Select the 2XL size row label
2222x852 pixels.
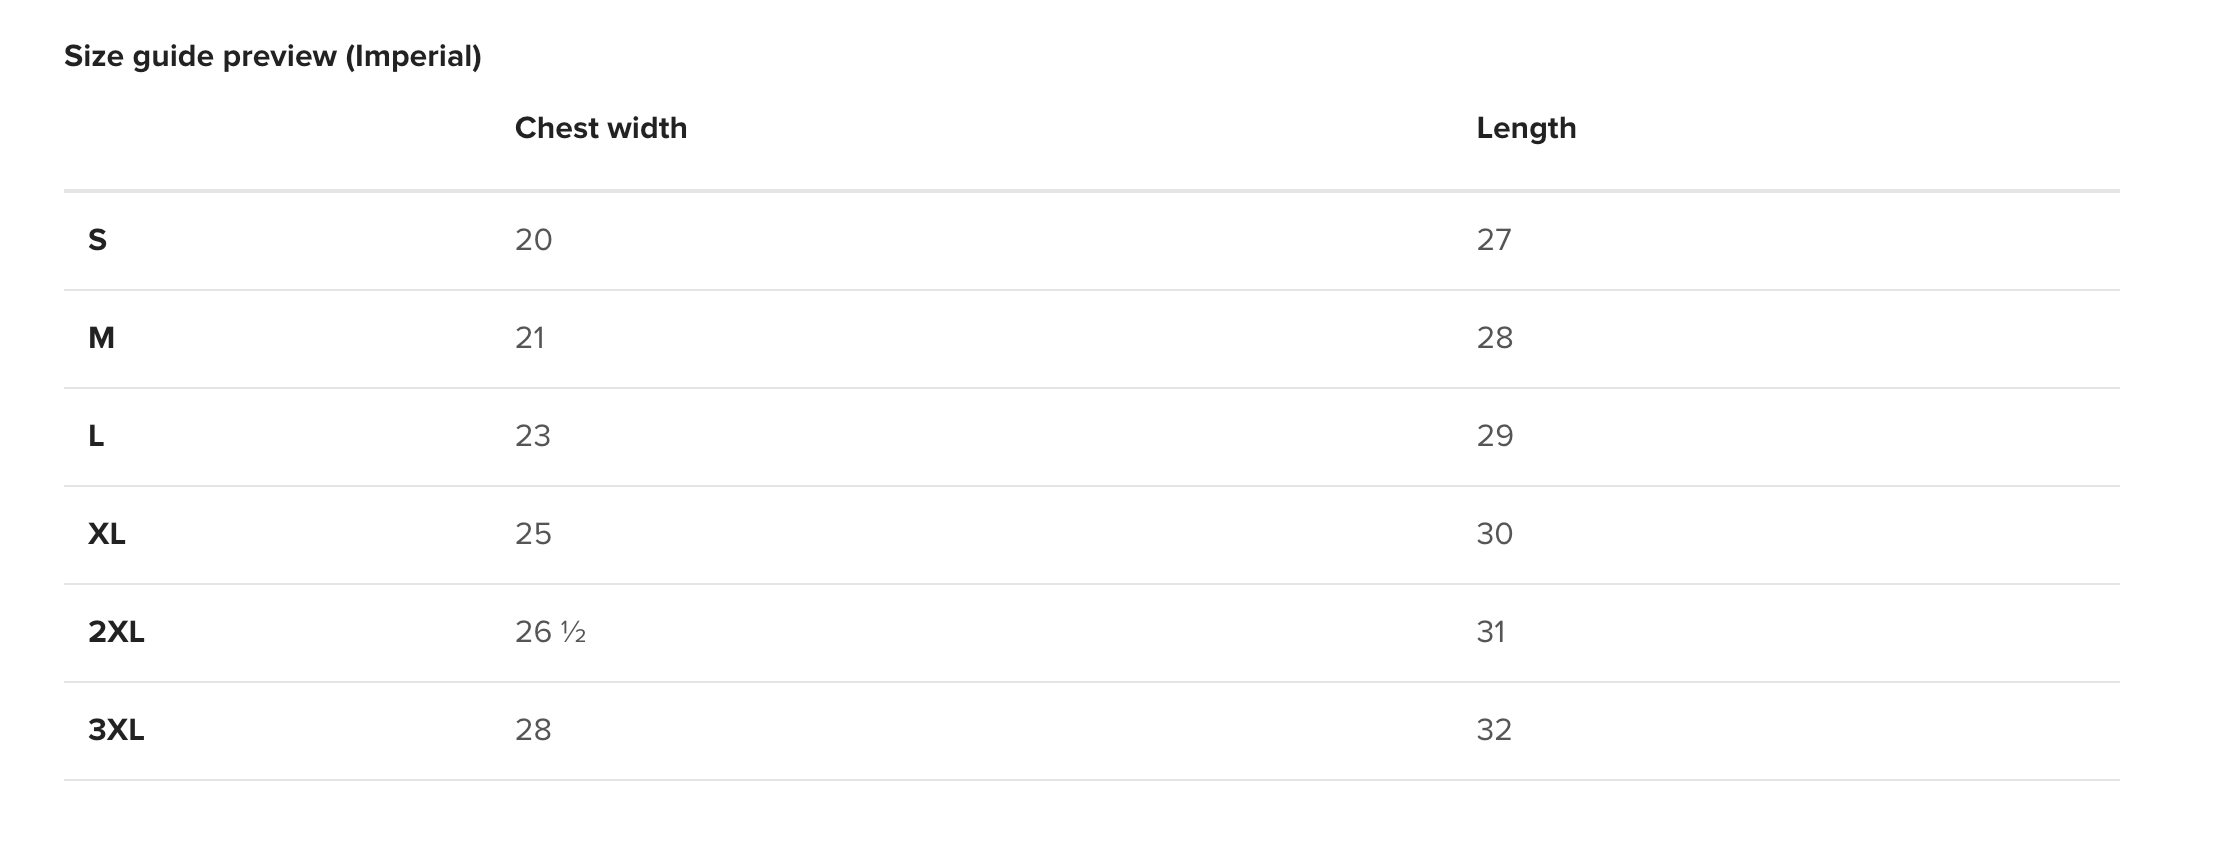[x=116, y=632]
